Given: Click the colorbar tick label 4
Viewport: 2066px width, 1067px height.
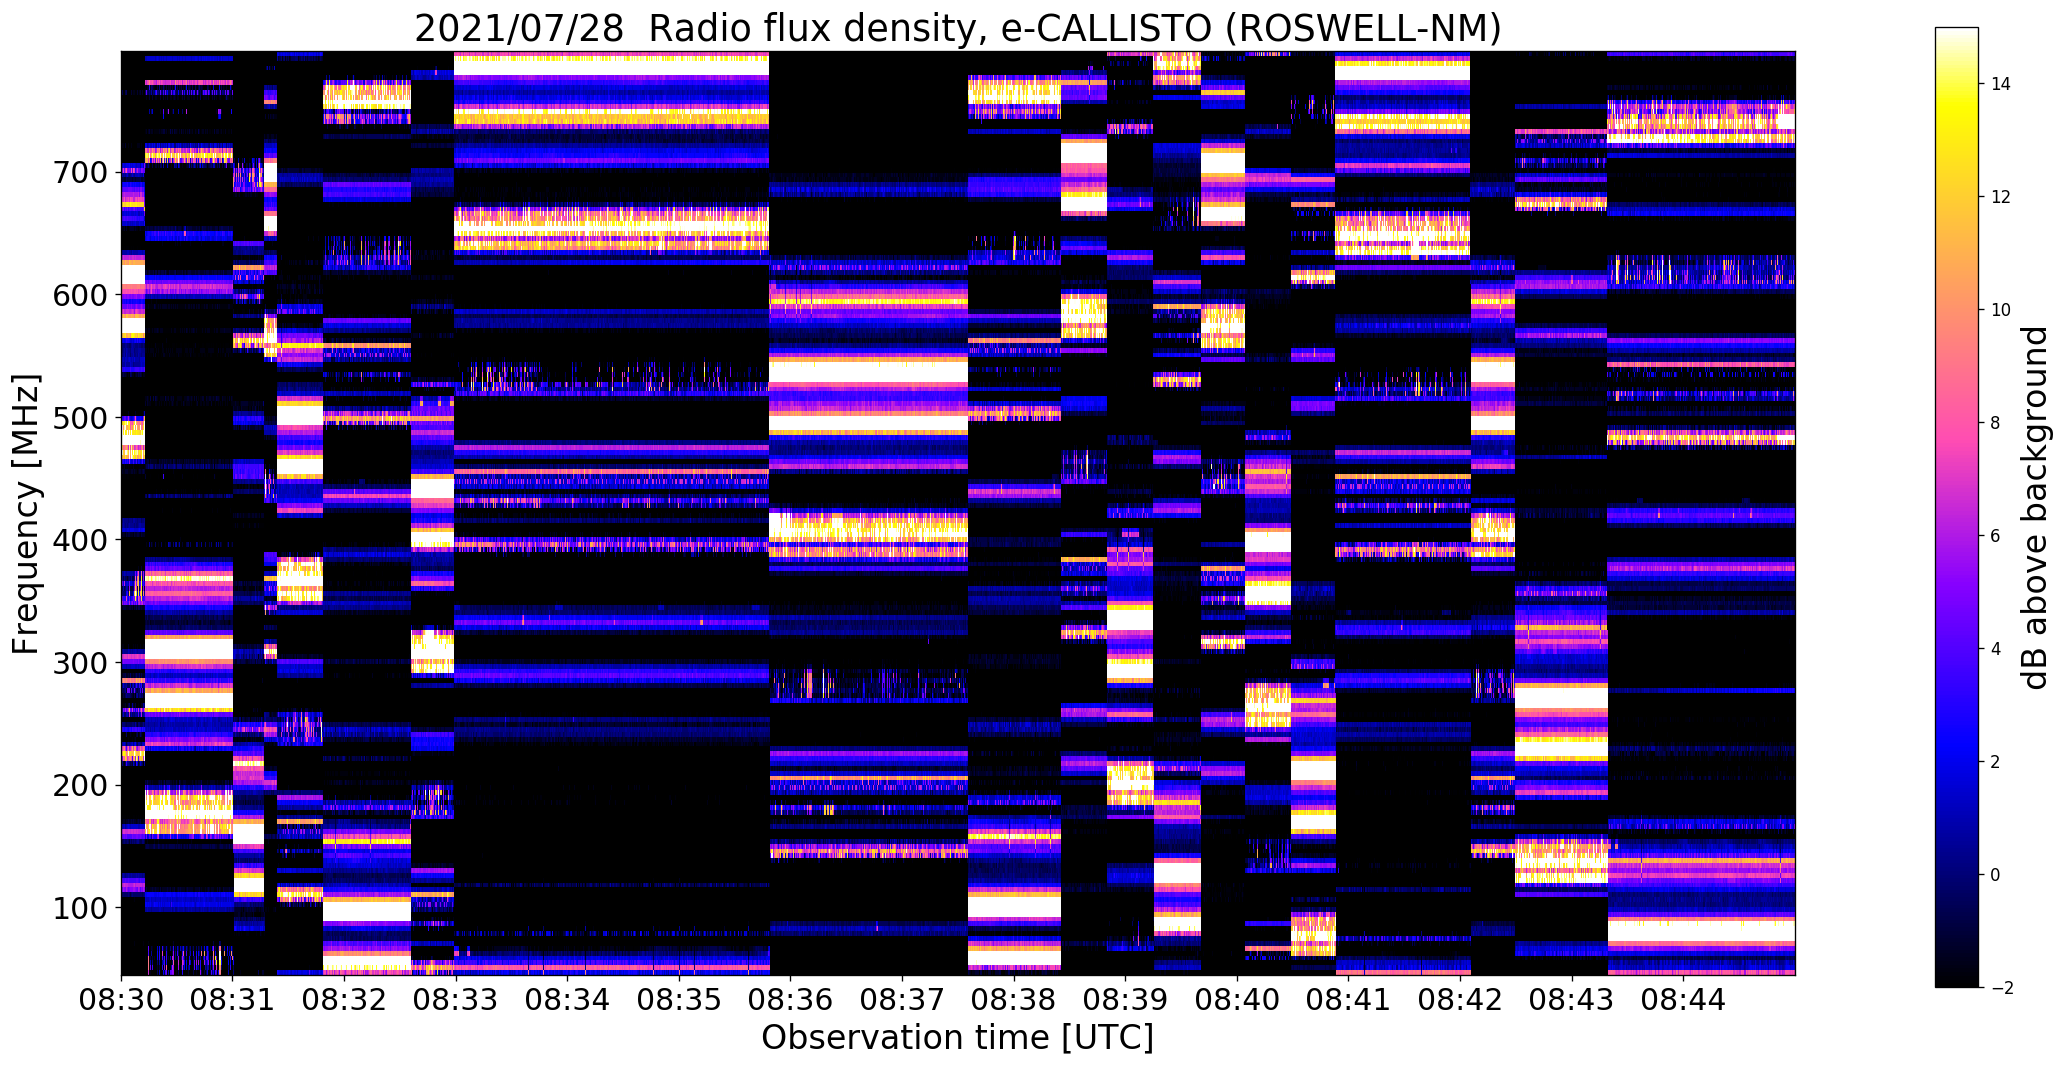Looking at the screenshot, I should (x=1995, y=649).
